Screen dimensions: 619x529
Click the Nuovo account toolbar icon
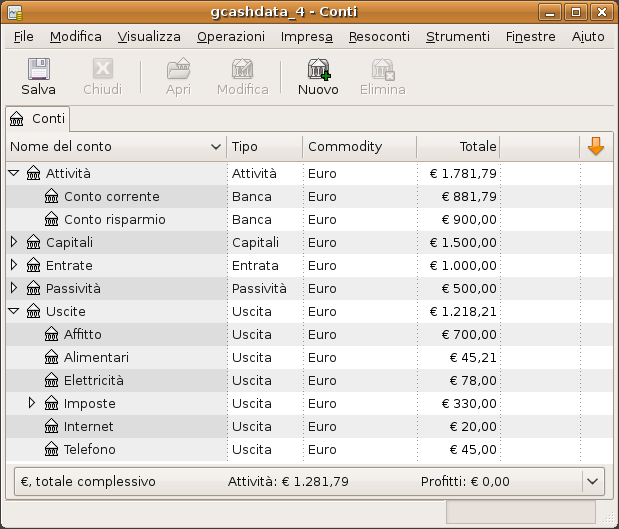pyautogui.click(x=318, y=69)
